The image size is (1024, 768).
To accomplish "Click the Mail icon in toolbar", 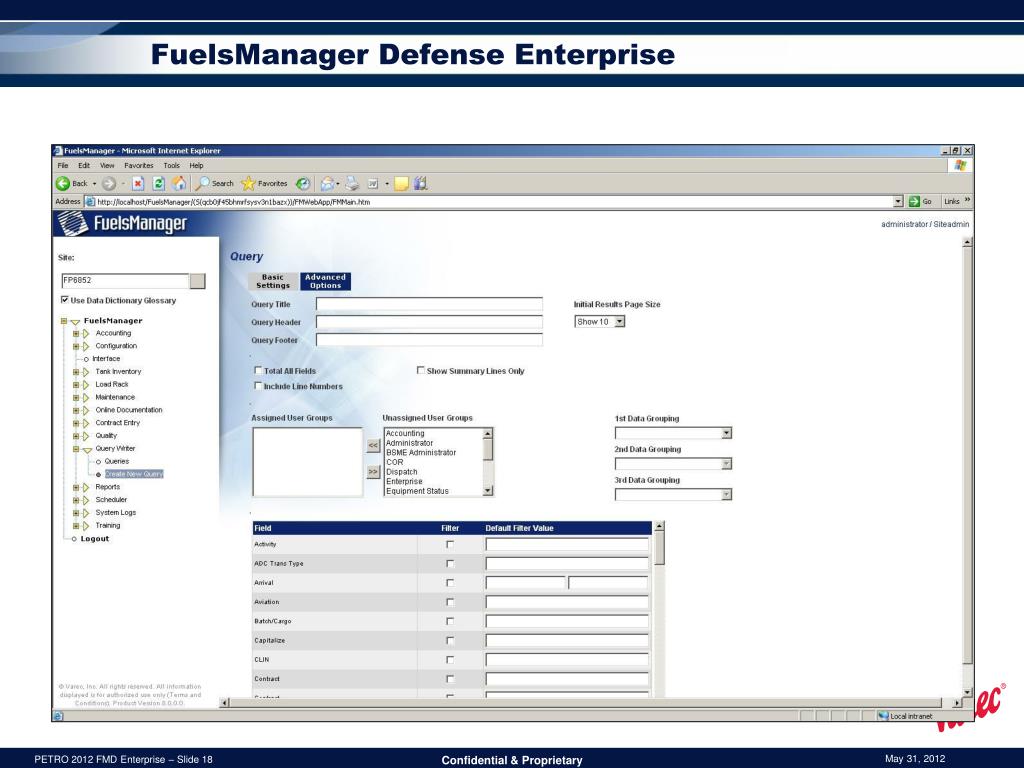I will tap(327, 184).
